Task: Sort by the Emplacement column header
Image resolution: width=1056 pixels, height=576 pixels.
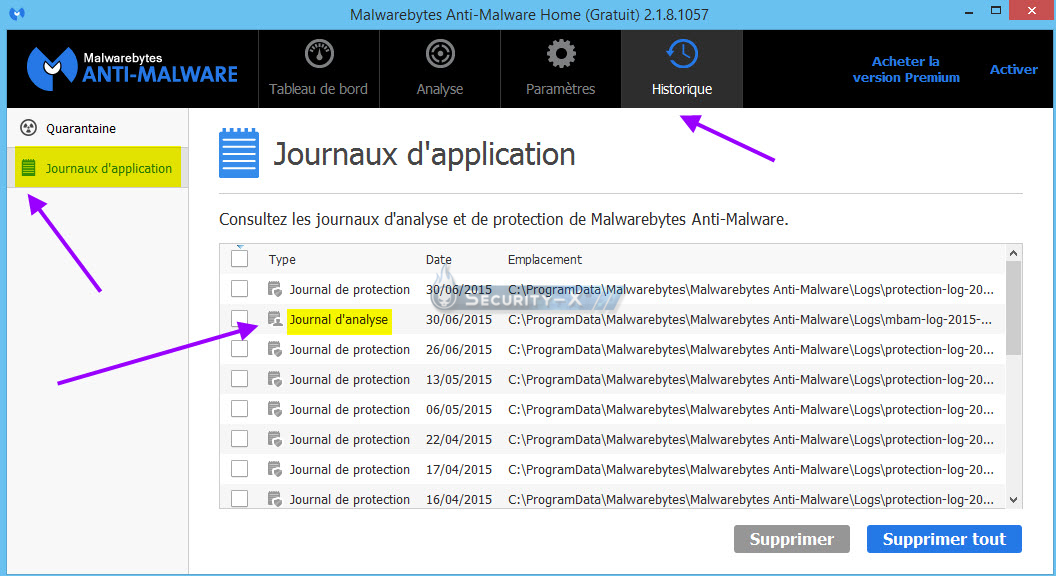Action: pos(544,259)
